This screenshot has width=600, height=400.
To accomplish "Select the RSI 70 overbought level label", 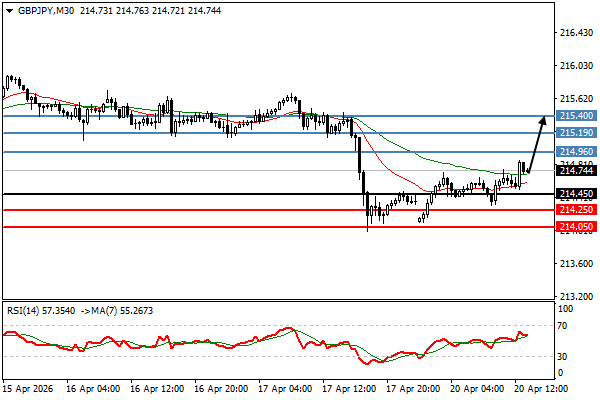I will (564, 325).
